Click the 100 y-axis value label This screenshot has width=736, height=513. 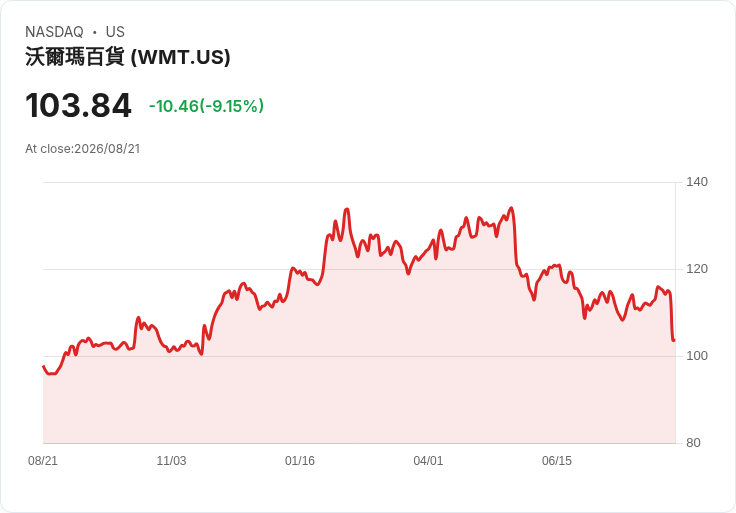tap(697, 356)
